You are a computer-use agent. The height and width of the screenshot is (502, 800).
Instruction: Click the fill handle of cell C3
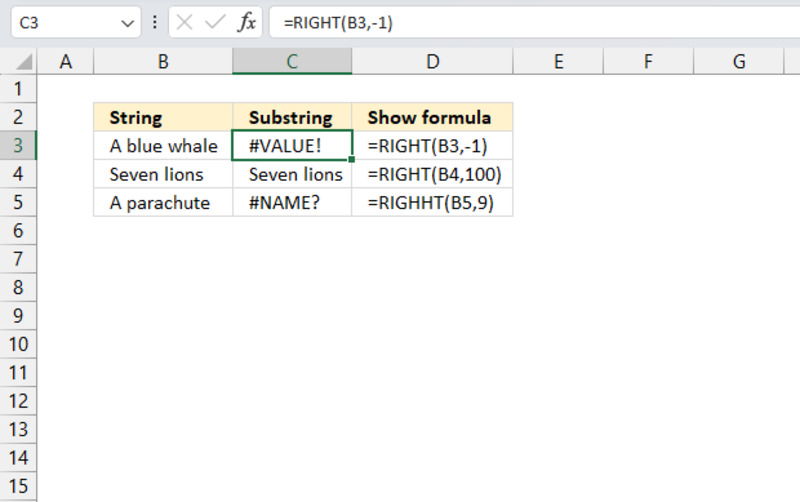tap(352, 159)
